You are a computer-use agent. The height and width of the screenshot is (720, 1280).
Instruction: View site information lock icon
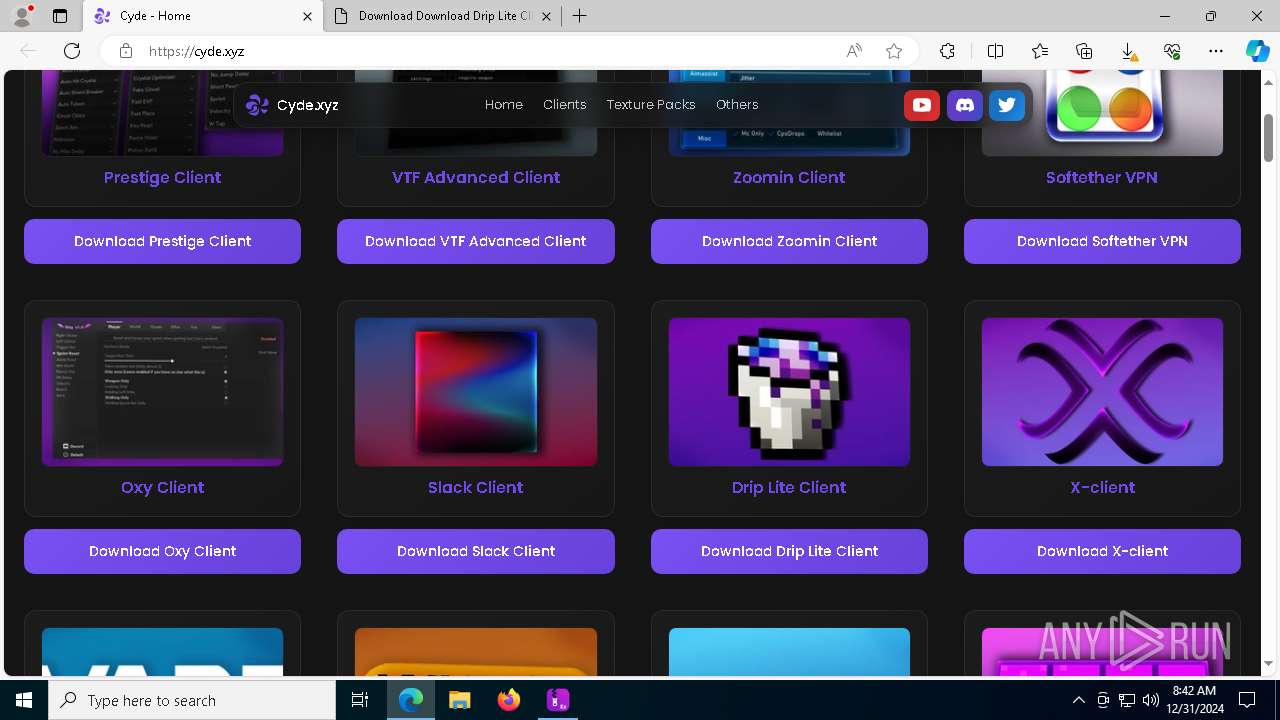click(x=126, y=51)
